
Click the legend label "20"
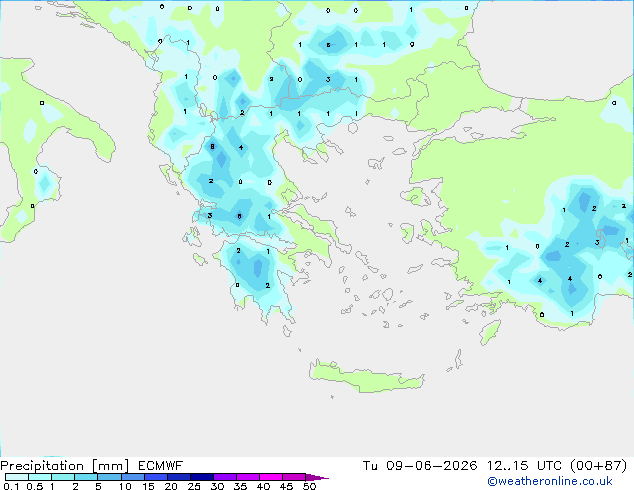171,486
